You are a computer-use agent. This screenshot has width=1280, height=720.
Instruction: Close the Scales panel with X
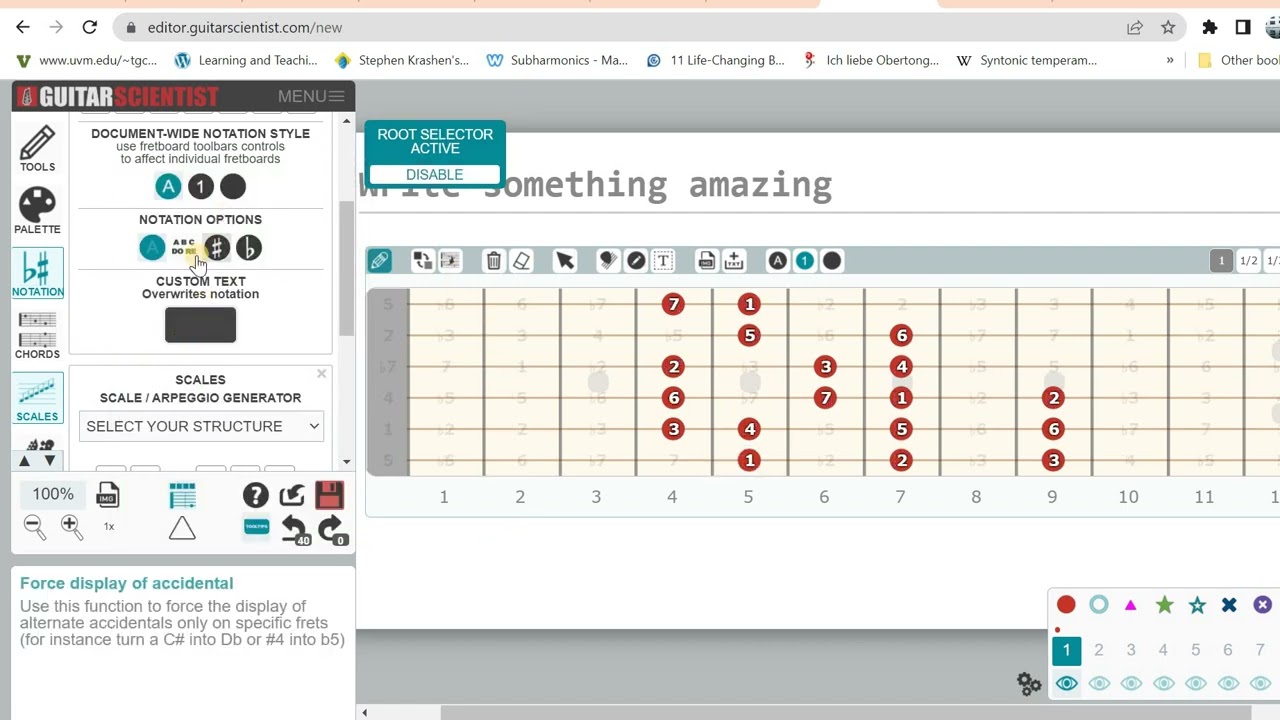coord(321,374)
